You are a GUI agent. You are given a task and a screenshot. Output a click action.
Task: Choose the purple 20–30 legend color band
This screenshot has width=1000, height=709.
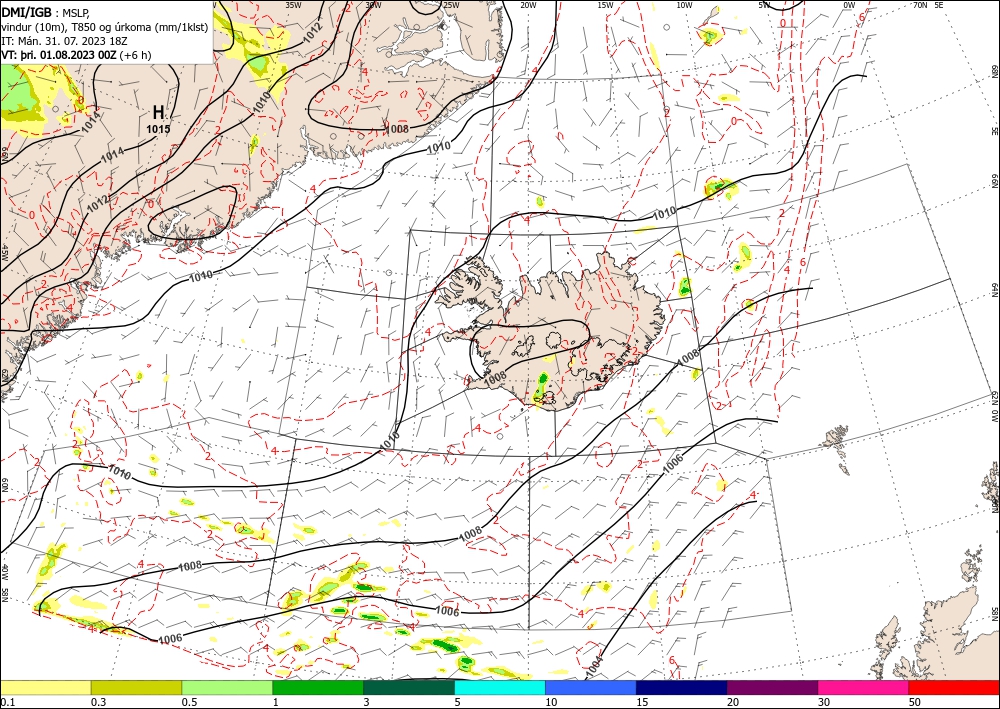pos(772,687)
